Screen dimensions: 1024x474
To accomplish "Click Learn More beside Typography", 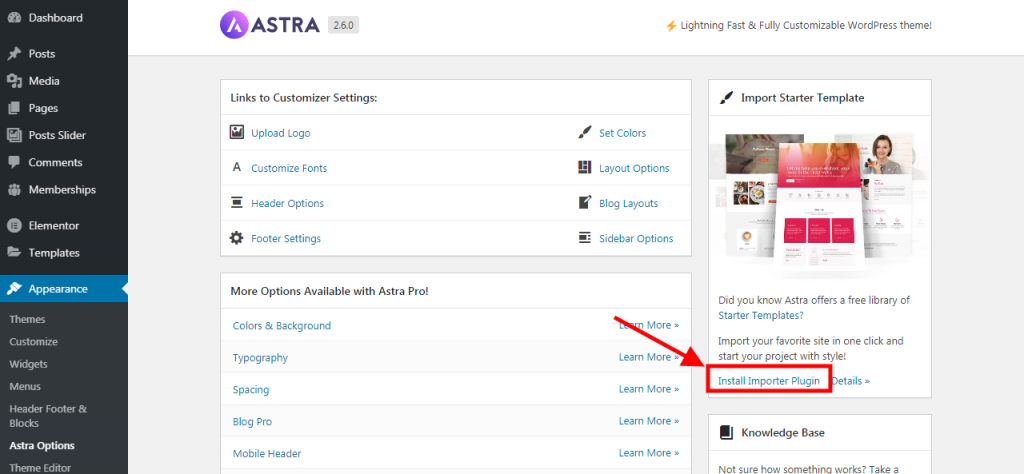I will coord(649,357).
